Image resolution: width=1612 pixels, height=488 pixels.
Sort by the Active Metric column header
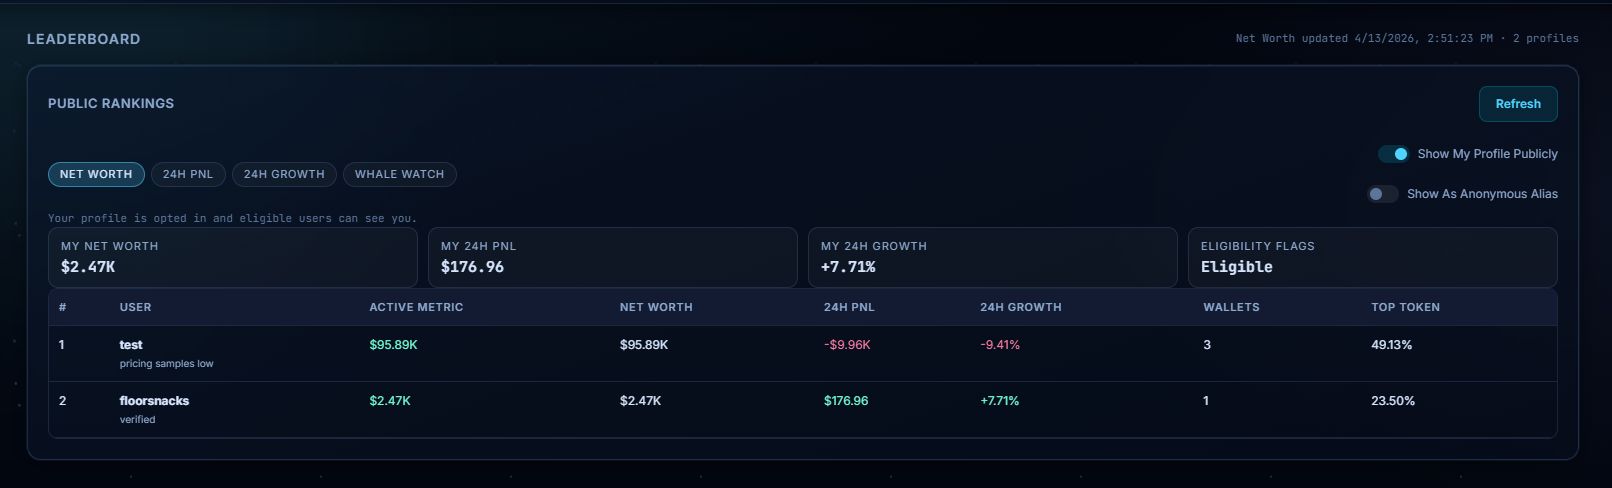coord(416,307)
